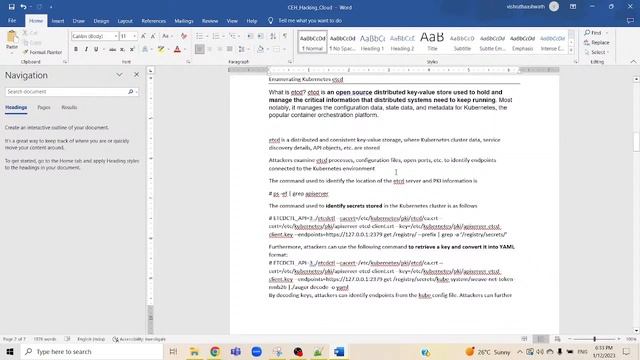
Task: Switch to the Review ribbon tab
Action: 210,21
